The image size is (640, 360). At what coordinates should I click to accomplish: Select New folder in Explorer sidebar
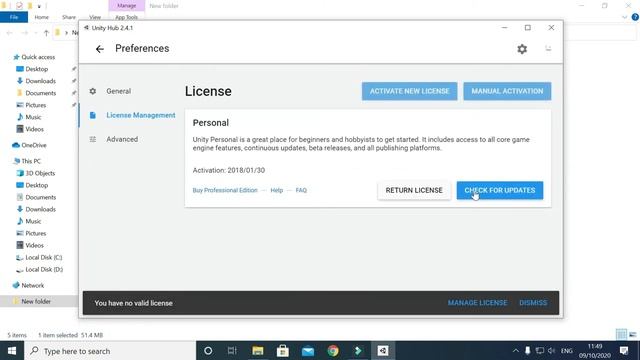pos(36,301)
